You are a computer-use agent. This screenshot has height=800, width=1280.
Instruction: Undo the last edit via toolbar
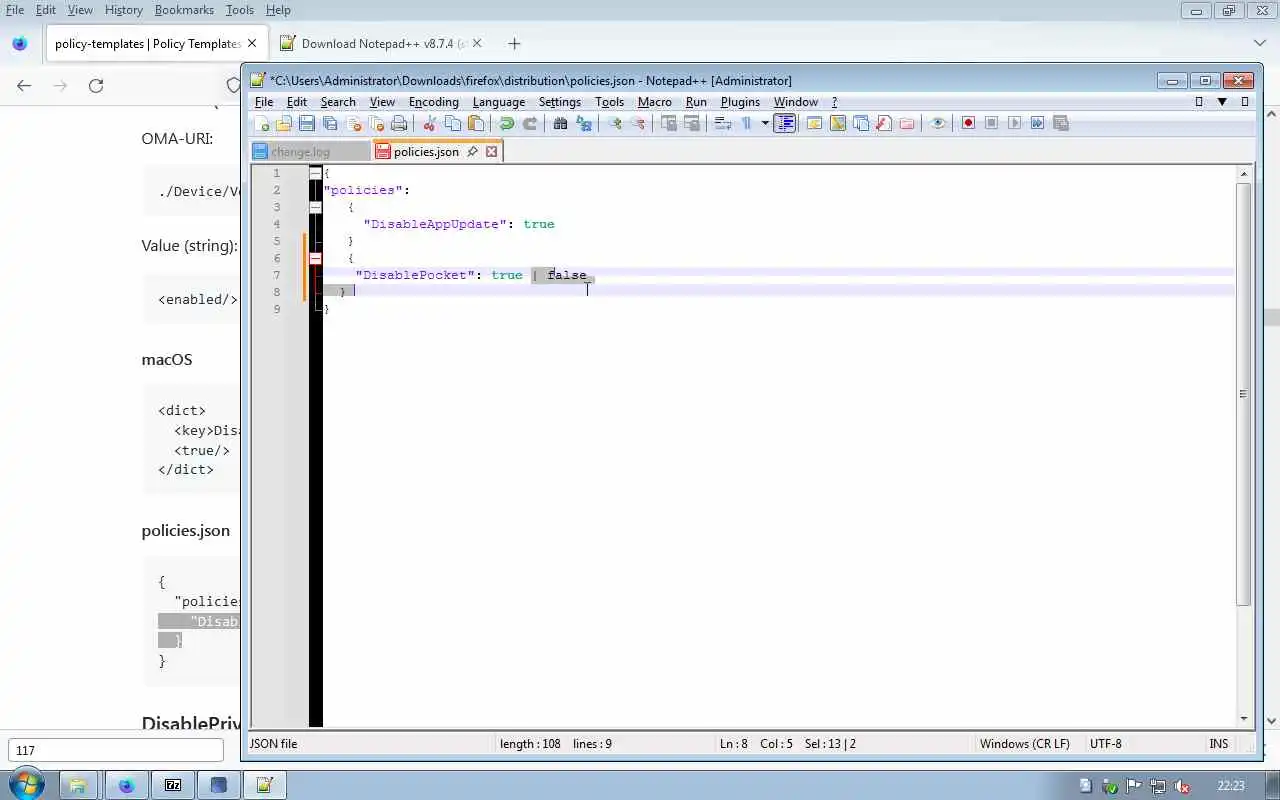tap(507, 123)
